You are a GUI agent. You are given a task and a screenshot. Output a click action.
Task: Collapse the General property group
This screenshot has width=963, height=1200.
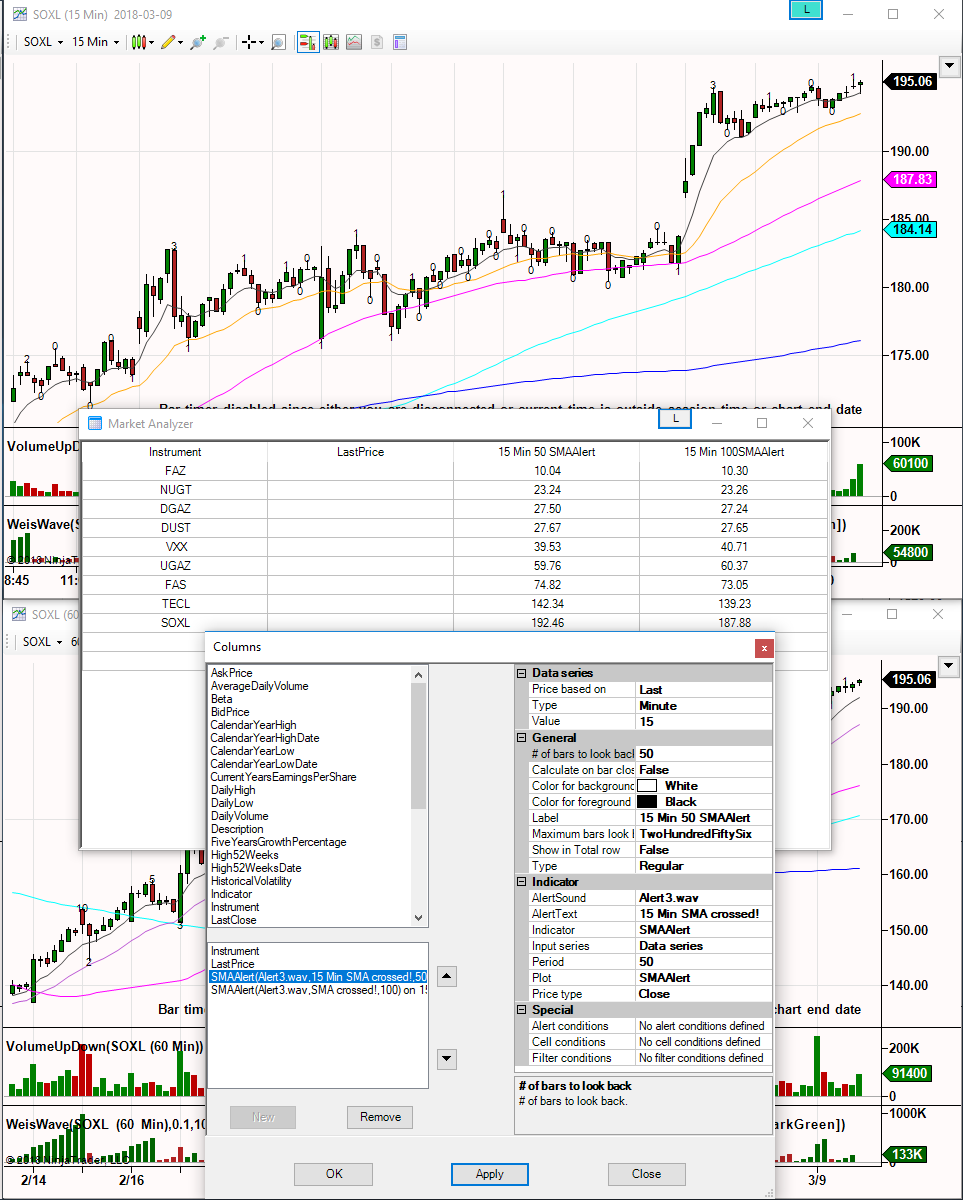pos(521,737)
